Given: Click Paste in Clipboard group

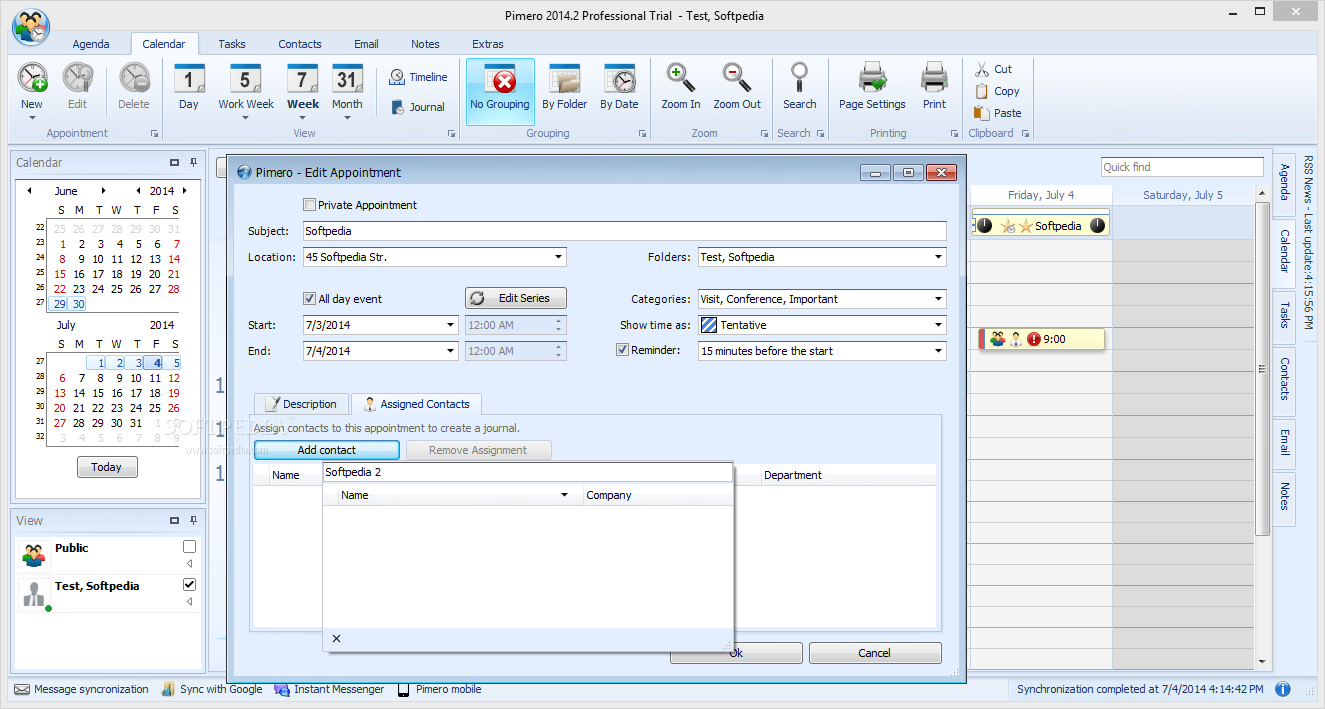Looking at the screenshot, I should (x=998, y=113).
